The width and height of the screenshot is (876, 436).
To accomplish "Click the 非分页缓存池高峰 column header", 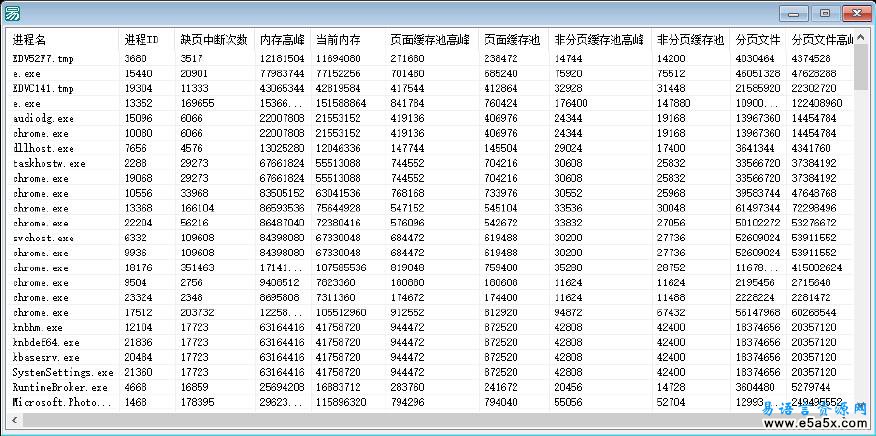I will tap(600, 40).
